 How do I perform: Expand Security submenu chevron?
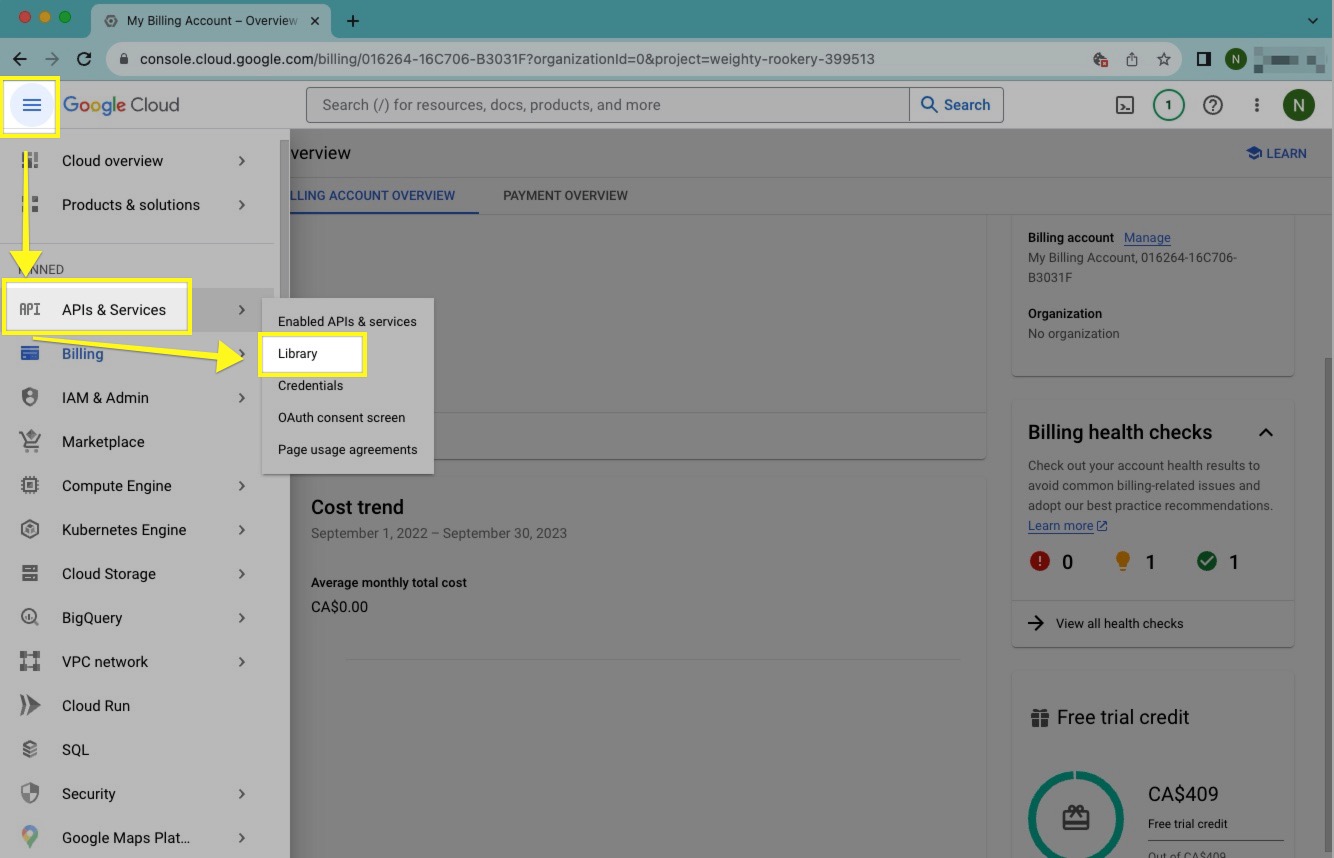242,794
